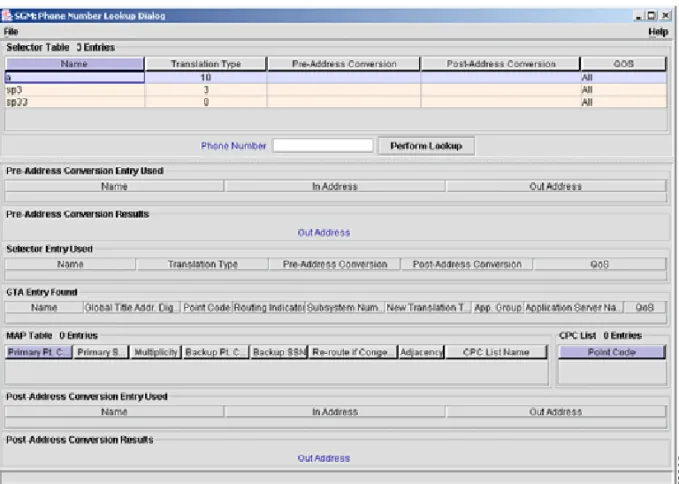Click the 'All' QoS cell in sp3 row
679x484 pixels.
[x=624, y=90]
